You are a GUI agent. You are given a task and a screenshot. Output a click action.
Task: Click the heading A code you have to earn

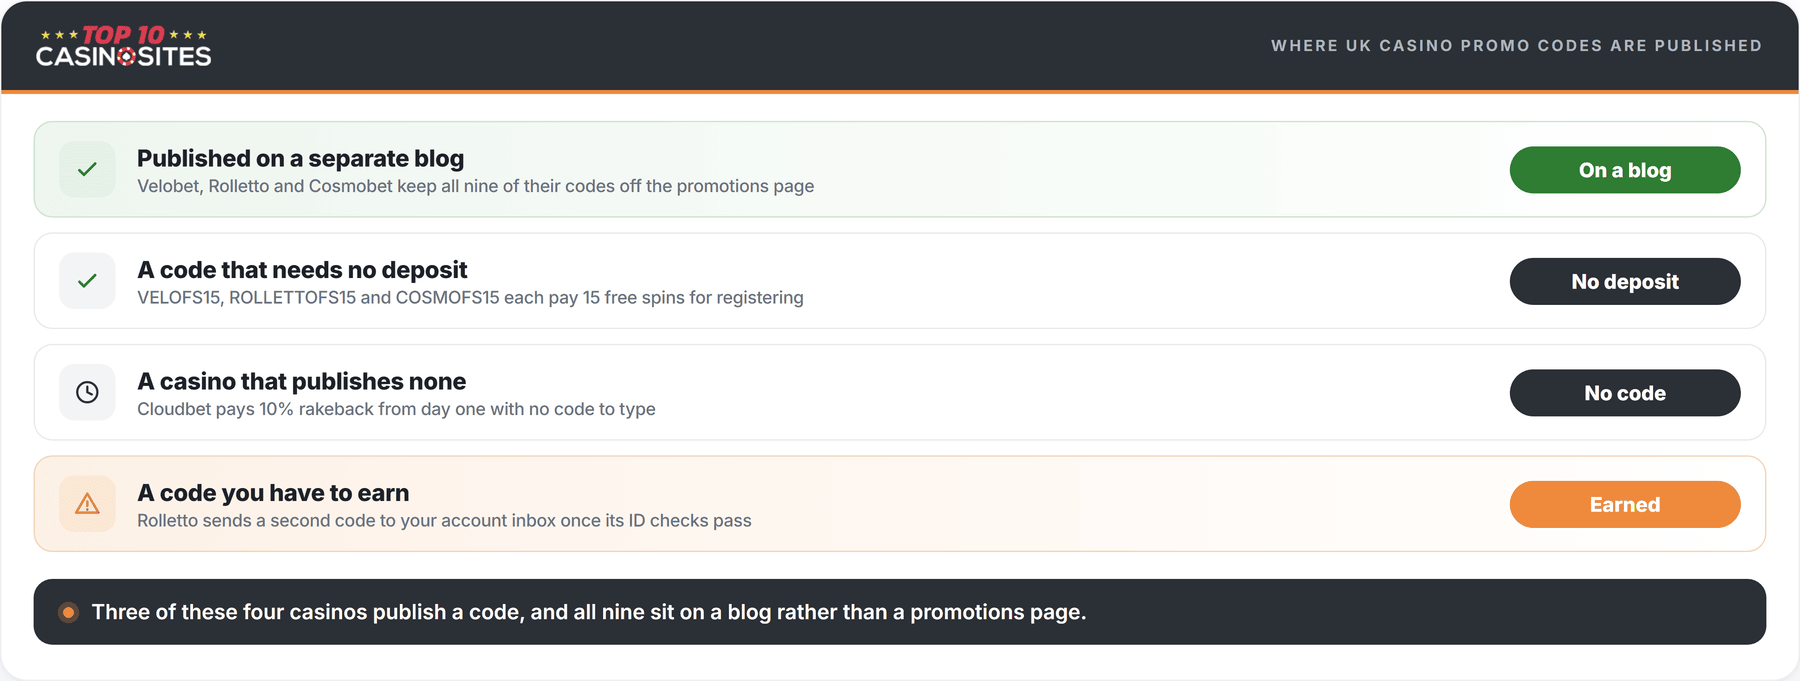tap(273, 493)
